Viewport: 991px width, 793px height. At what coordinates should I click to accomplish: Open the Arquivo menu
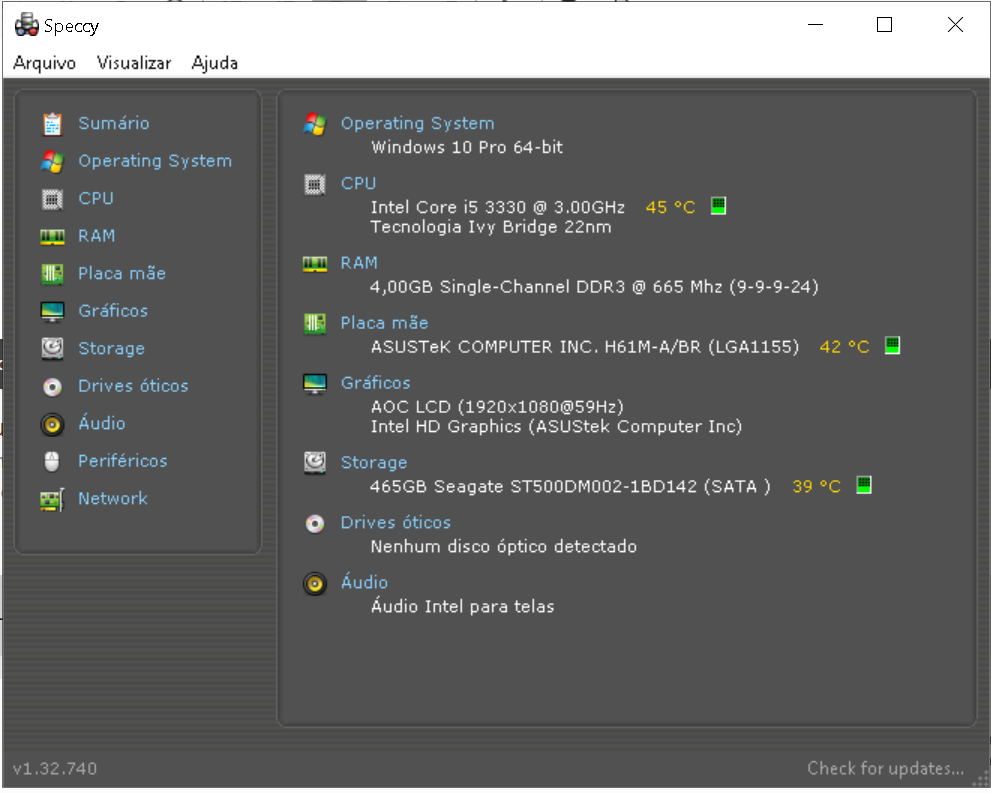[x=44, y=63]
